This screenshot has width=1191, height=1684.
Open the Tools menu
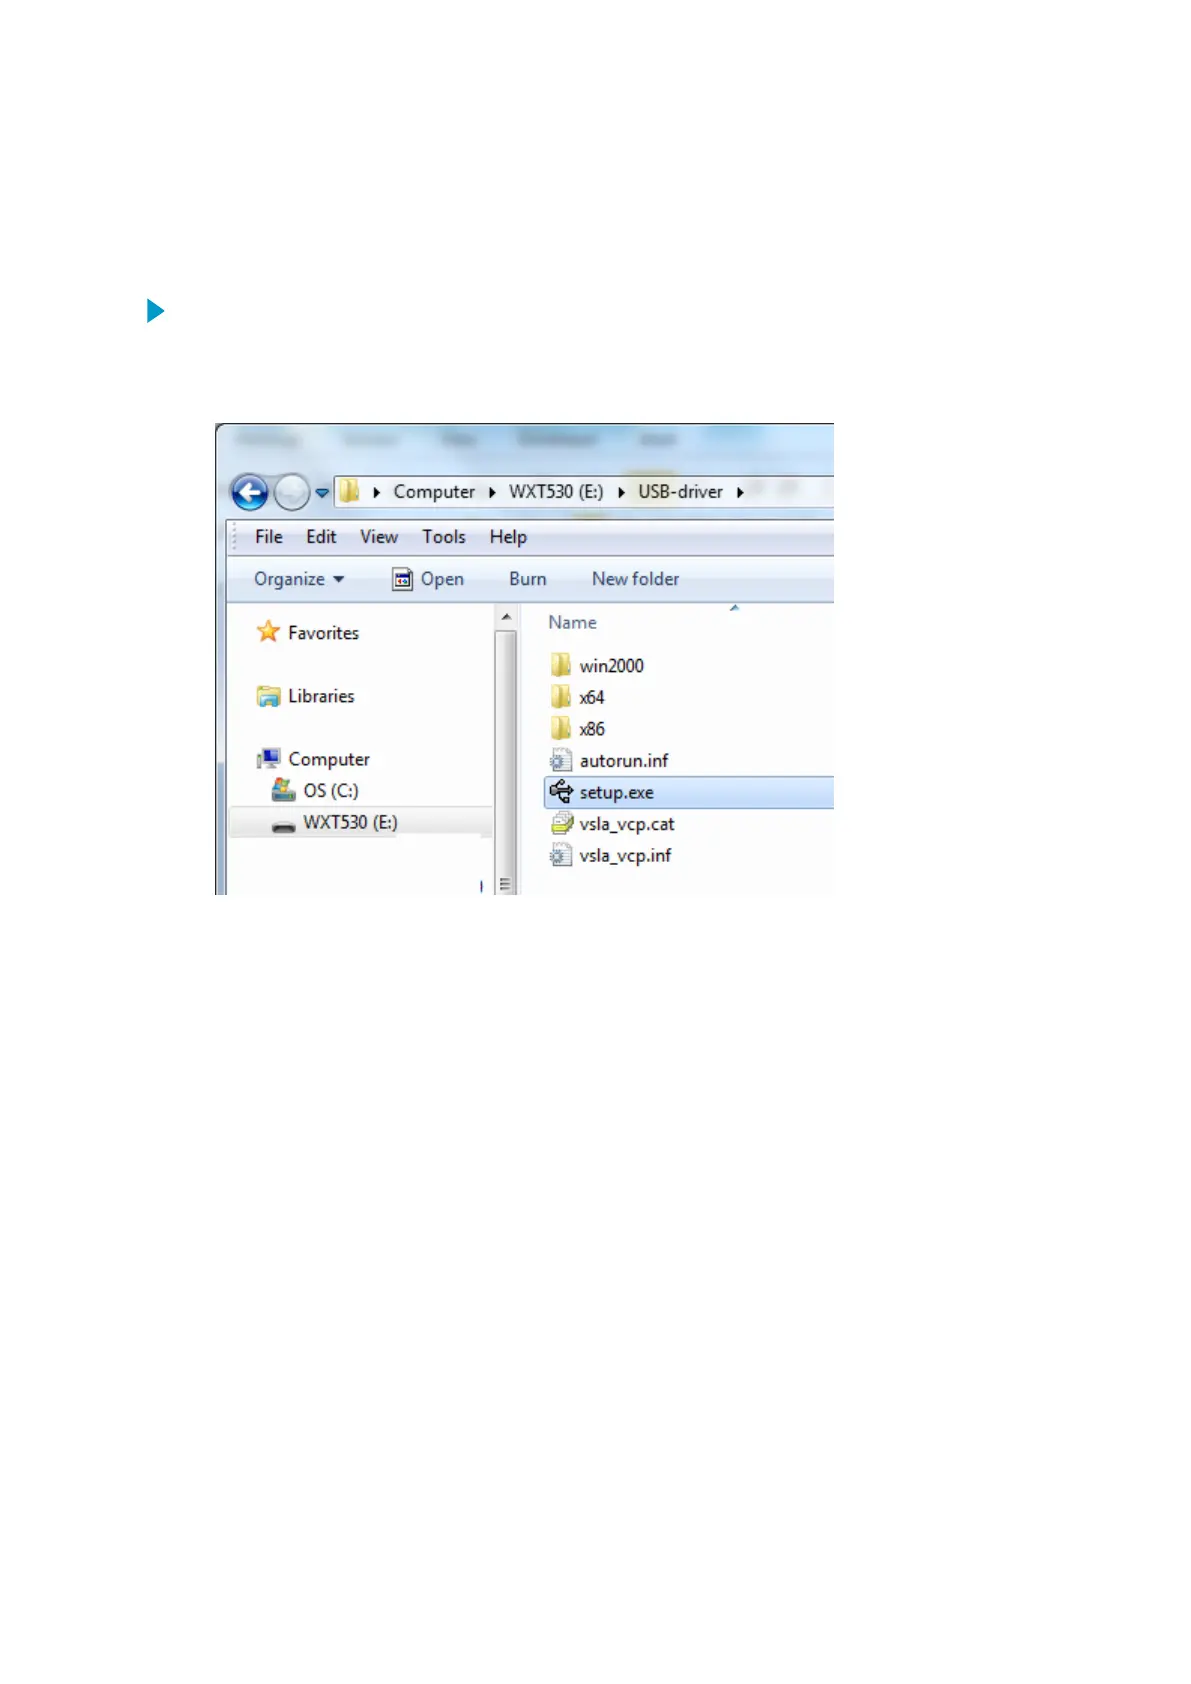click(444, 537)
